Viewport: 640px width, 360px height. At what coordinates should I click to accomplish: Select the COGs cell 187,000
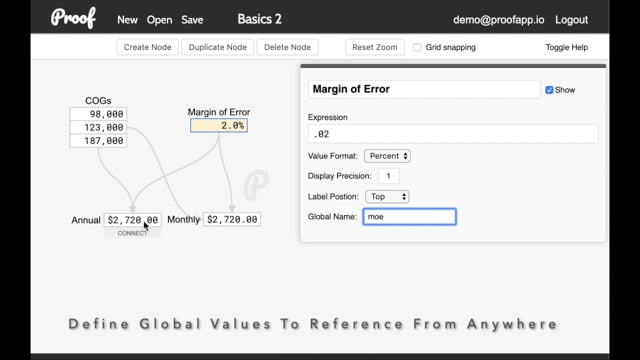pyautogui.click(x=98, y=141)
